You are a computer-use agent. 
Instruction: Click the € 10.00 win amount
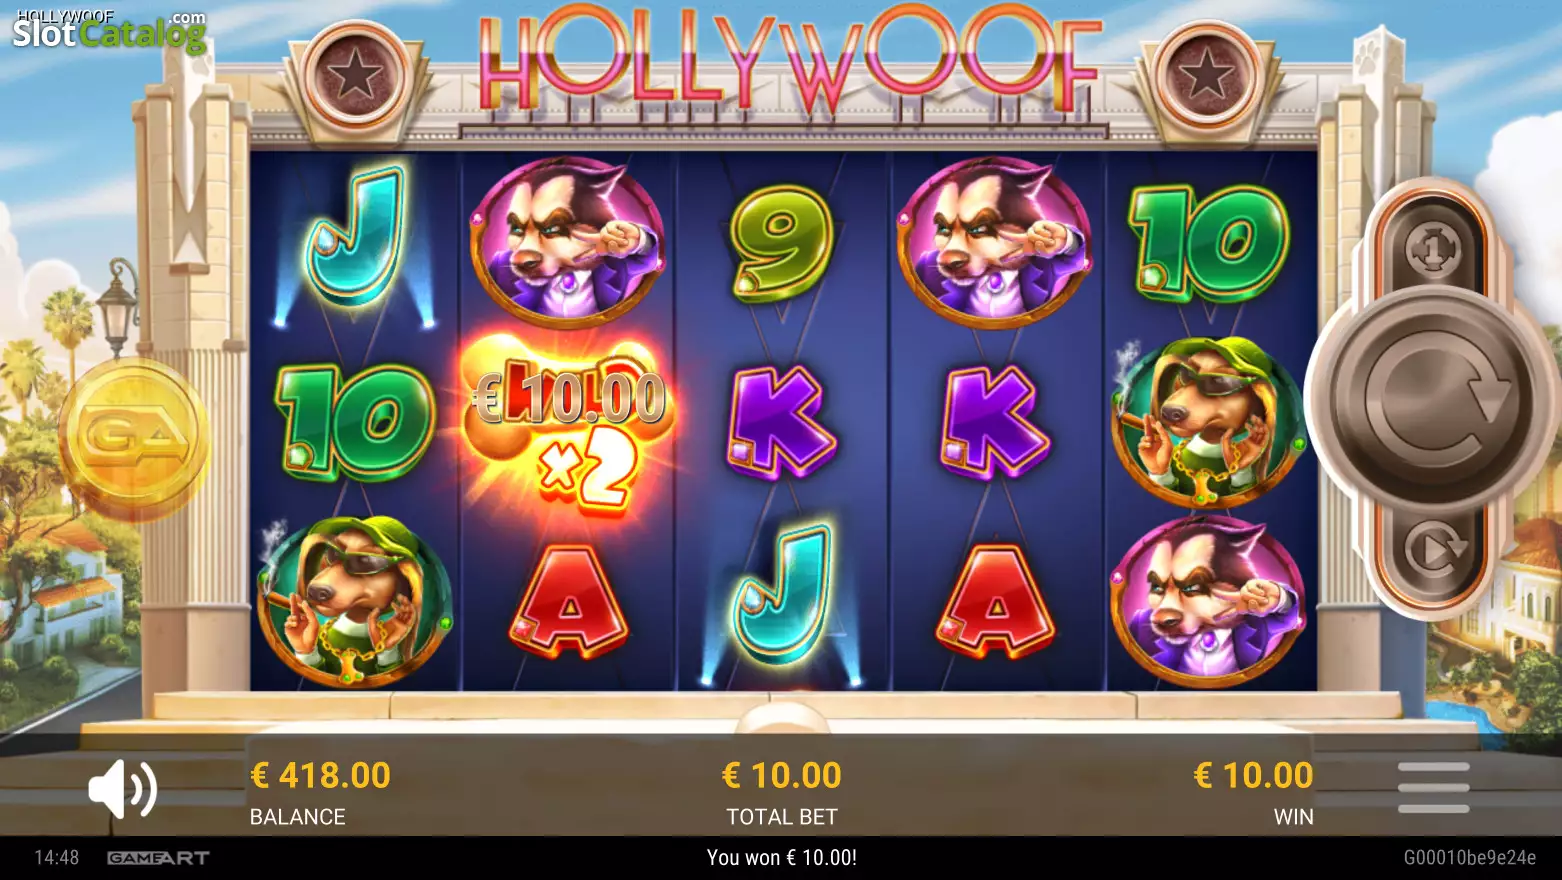[x=1253, y=776]
